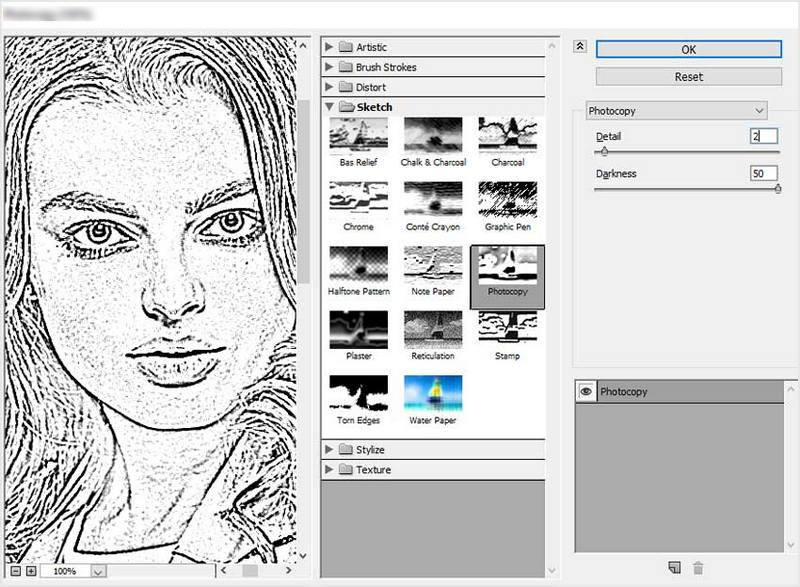Click effect layers scrollbar up arrow
Image resolution: width=800 pixels, height=587 pixels.
(x=791, y=389)
